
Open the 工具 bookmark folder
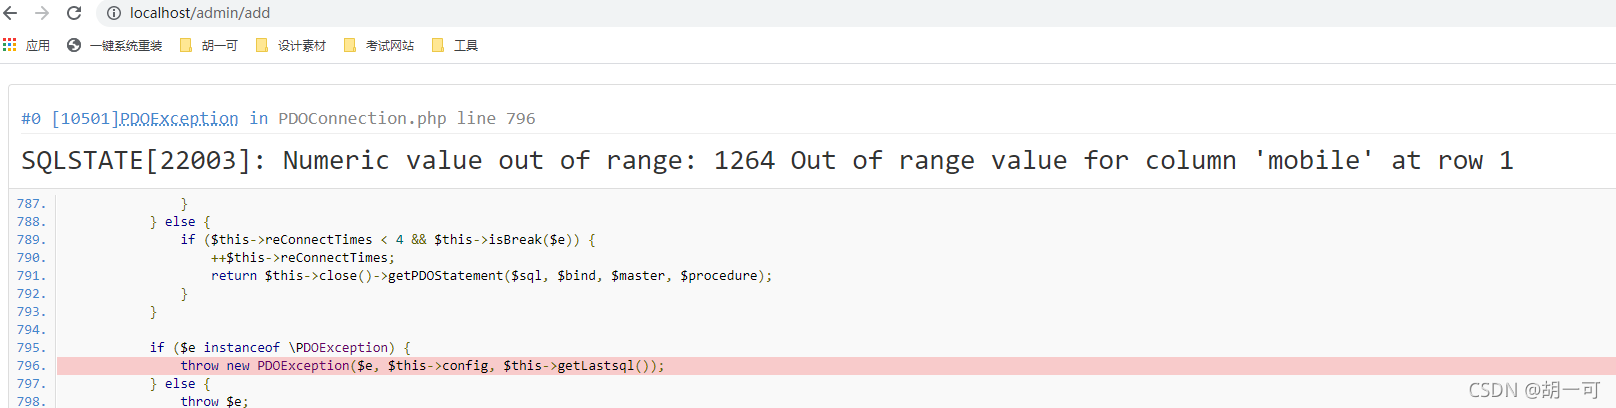(455, 45)
